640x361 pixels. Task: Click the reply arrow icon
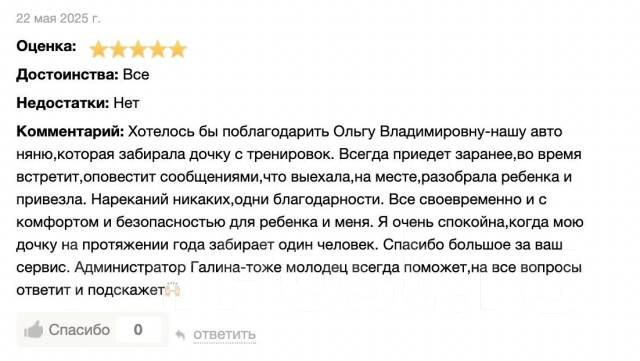point(180,335)
